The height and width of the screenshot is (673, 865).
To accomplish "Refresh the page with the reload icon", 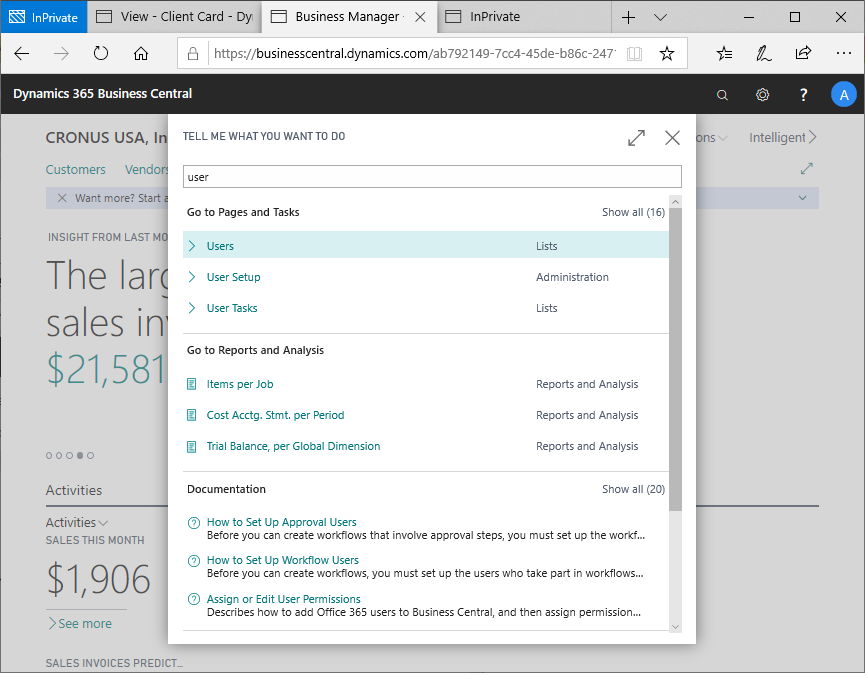I will 101,54.
